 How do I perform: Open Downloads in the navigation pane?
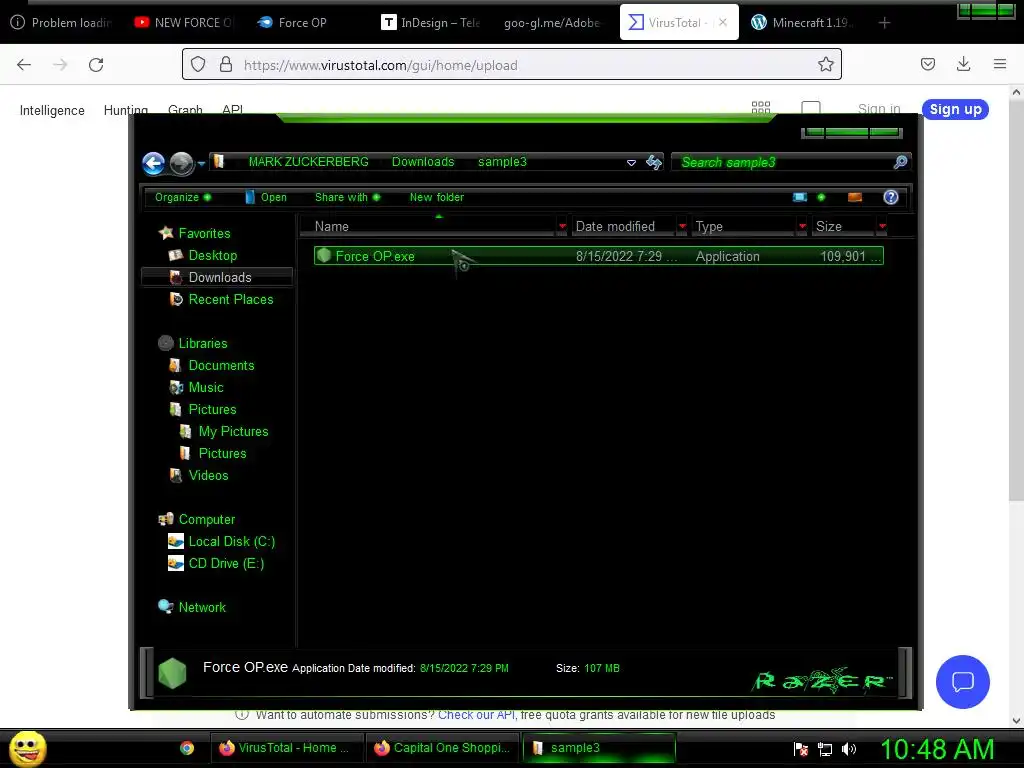pyautogui.click(x=217, y=277)
